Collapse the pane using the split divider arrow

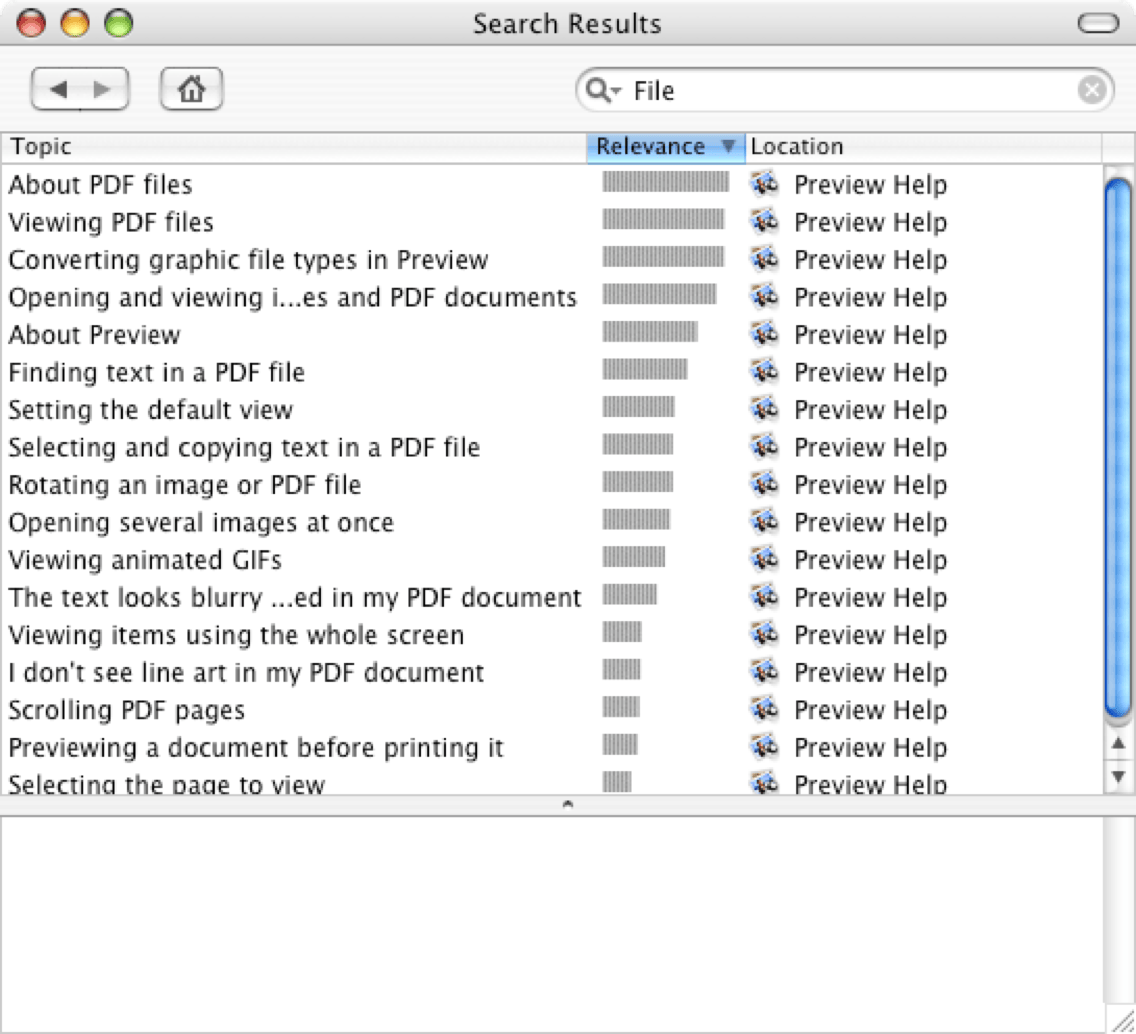pyautogui.click(x=568, y=804)
